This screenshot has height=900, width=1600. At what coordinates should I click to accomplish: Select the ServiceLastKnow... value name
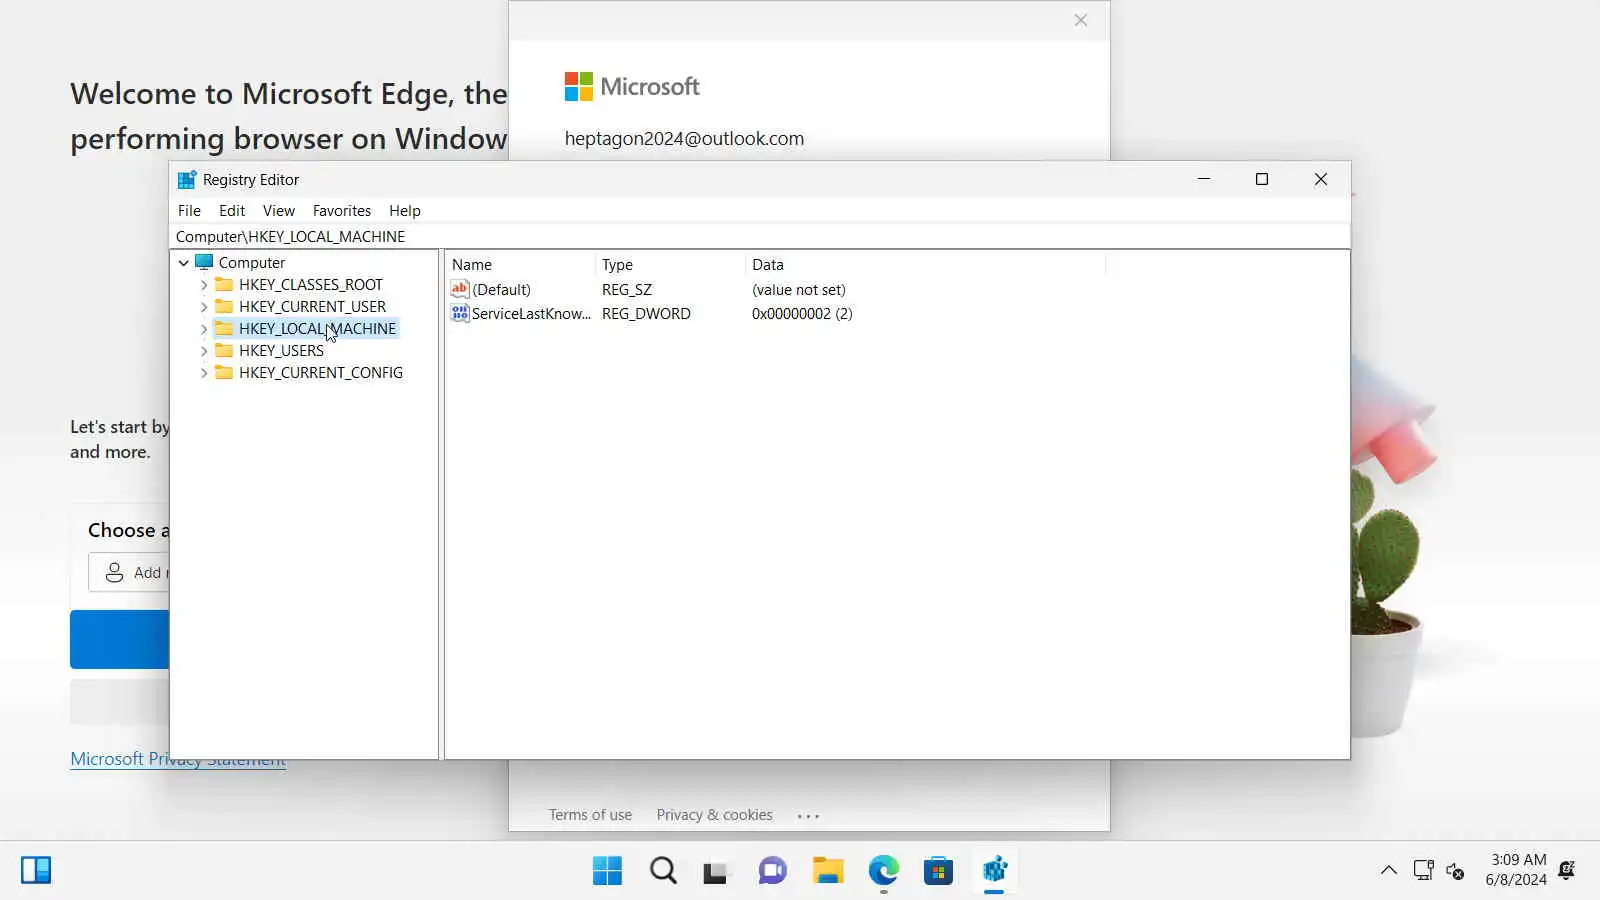tap(531, 314)
